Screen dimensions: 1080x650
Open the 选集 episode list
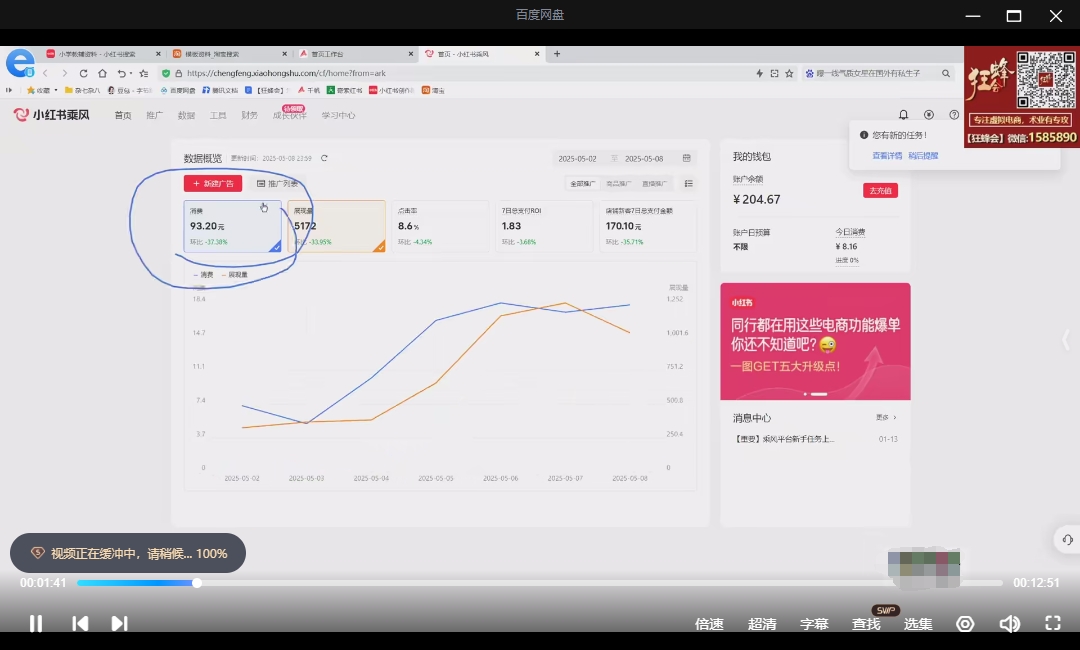(x=917, y=624)
